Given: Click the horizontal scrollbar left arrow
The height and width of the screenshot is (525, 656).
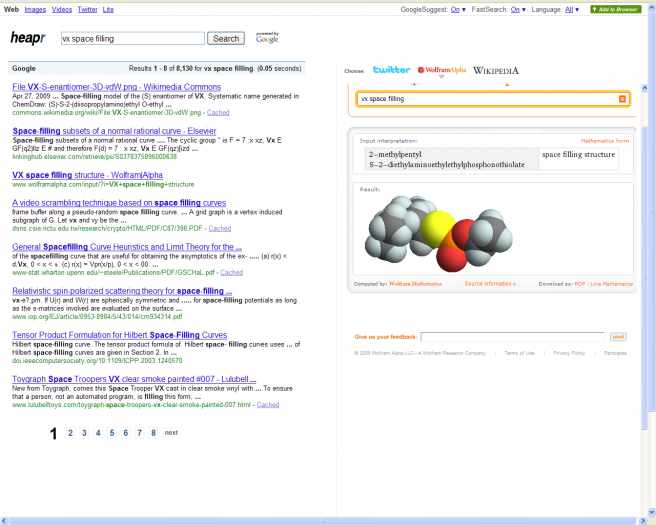Looking at the screenshot, I should [x=4, y=521].
